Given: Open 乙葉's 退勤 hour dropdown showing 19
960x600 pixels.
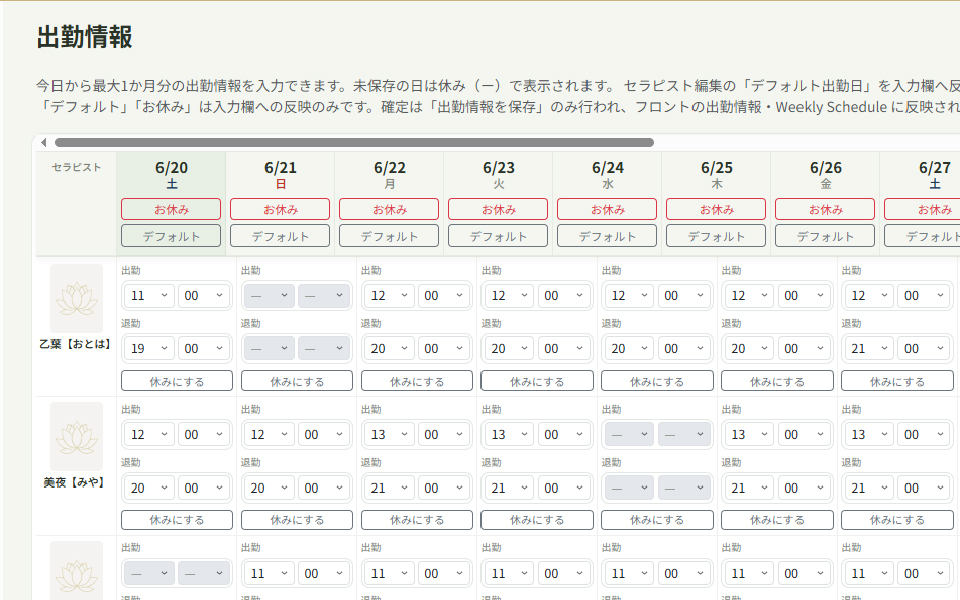Looking at the screenshot, I should 149,348.
